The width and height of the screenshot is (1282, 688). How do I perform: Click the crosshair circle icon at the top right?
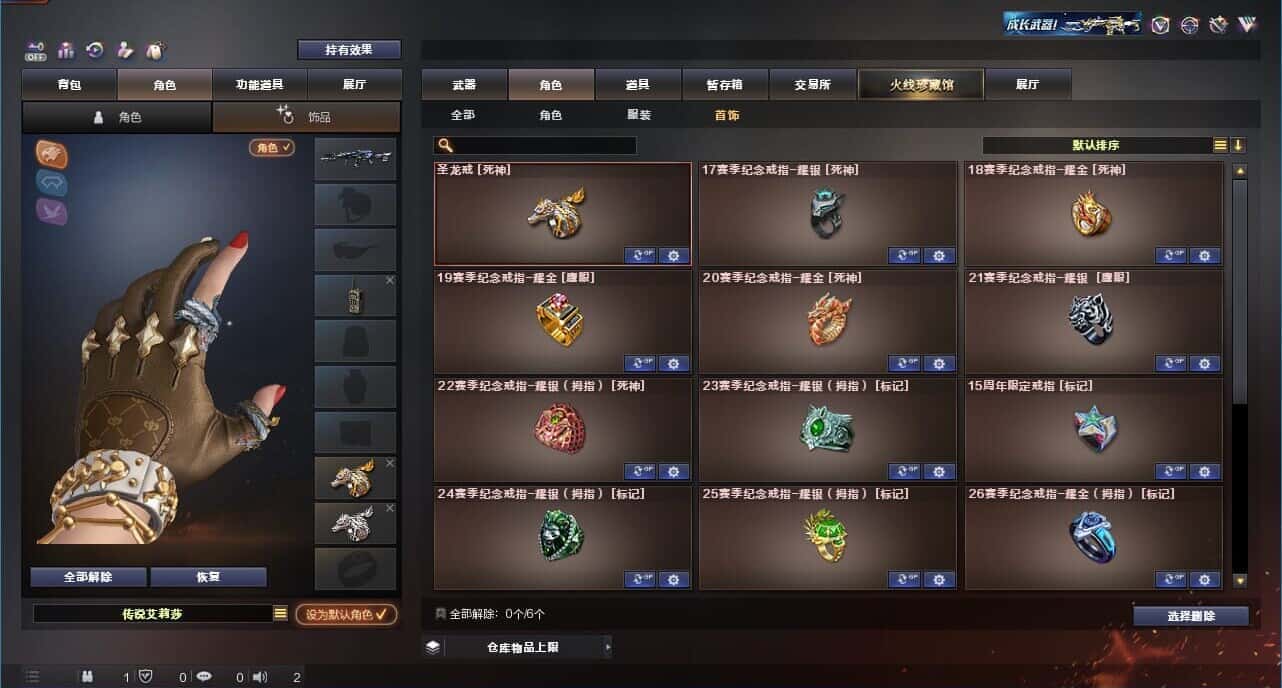point(1189,25)
